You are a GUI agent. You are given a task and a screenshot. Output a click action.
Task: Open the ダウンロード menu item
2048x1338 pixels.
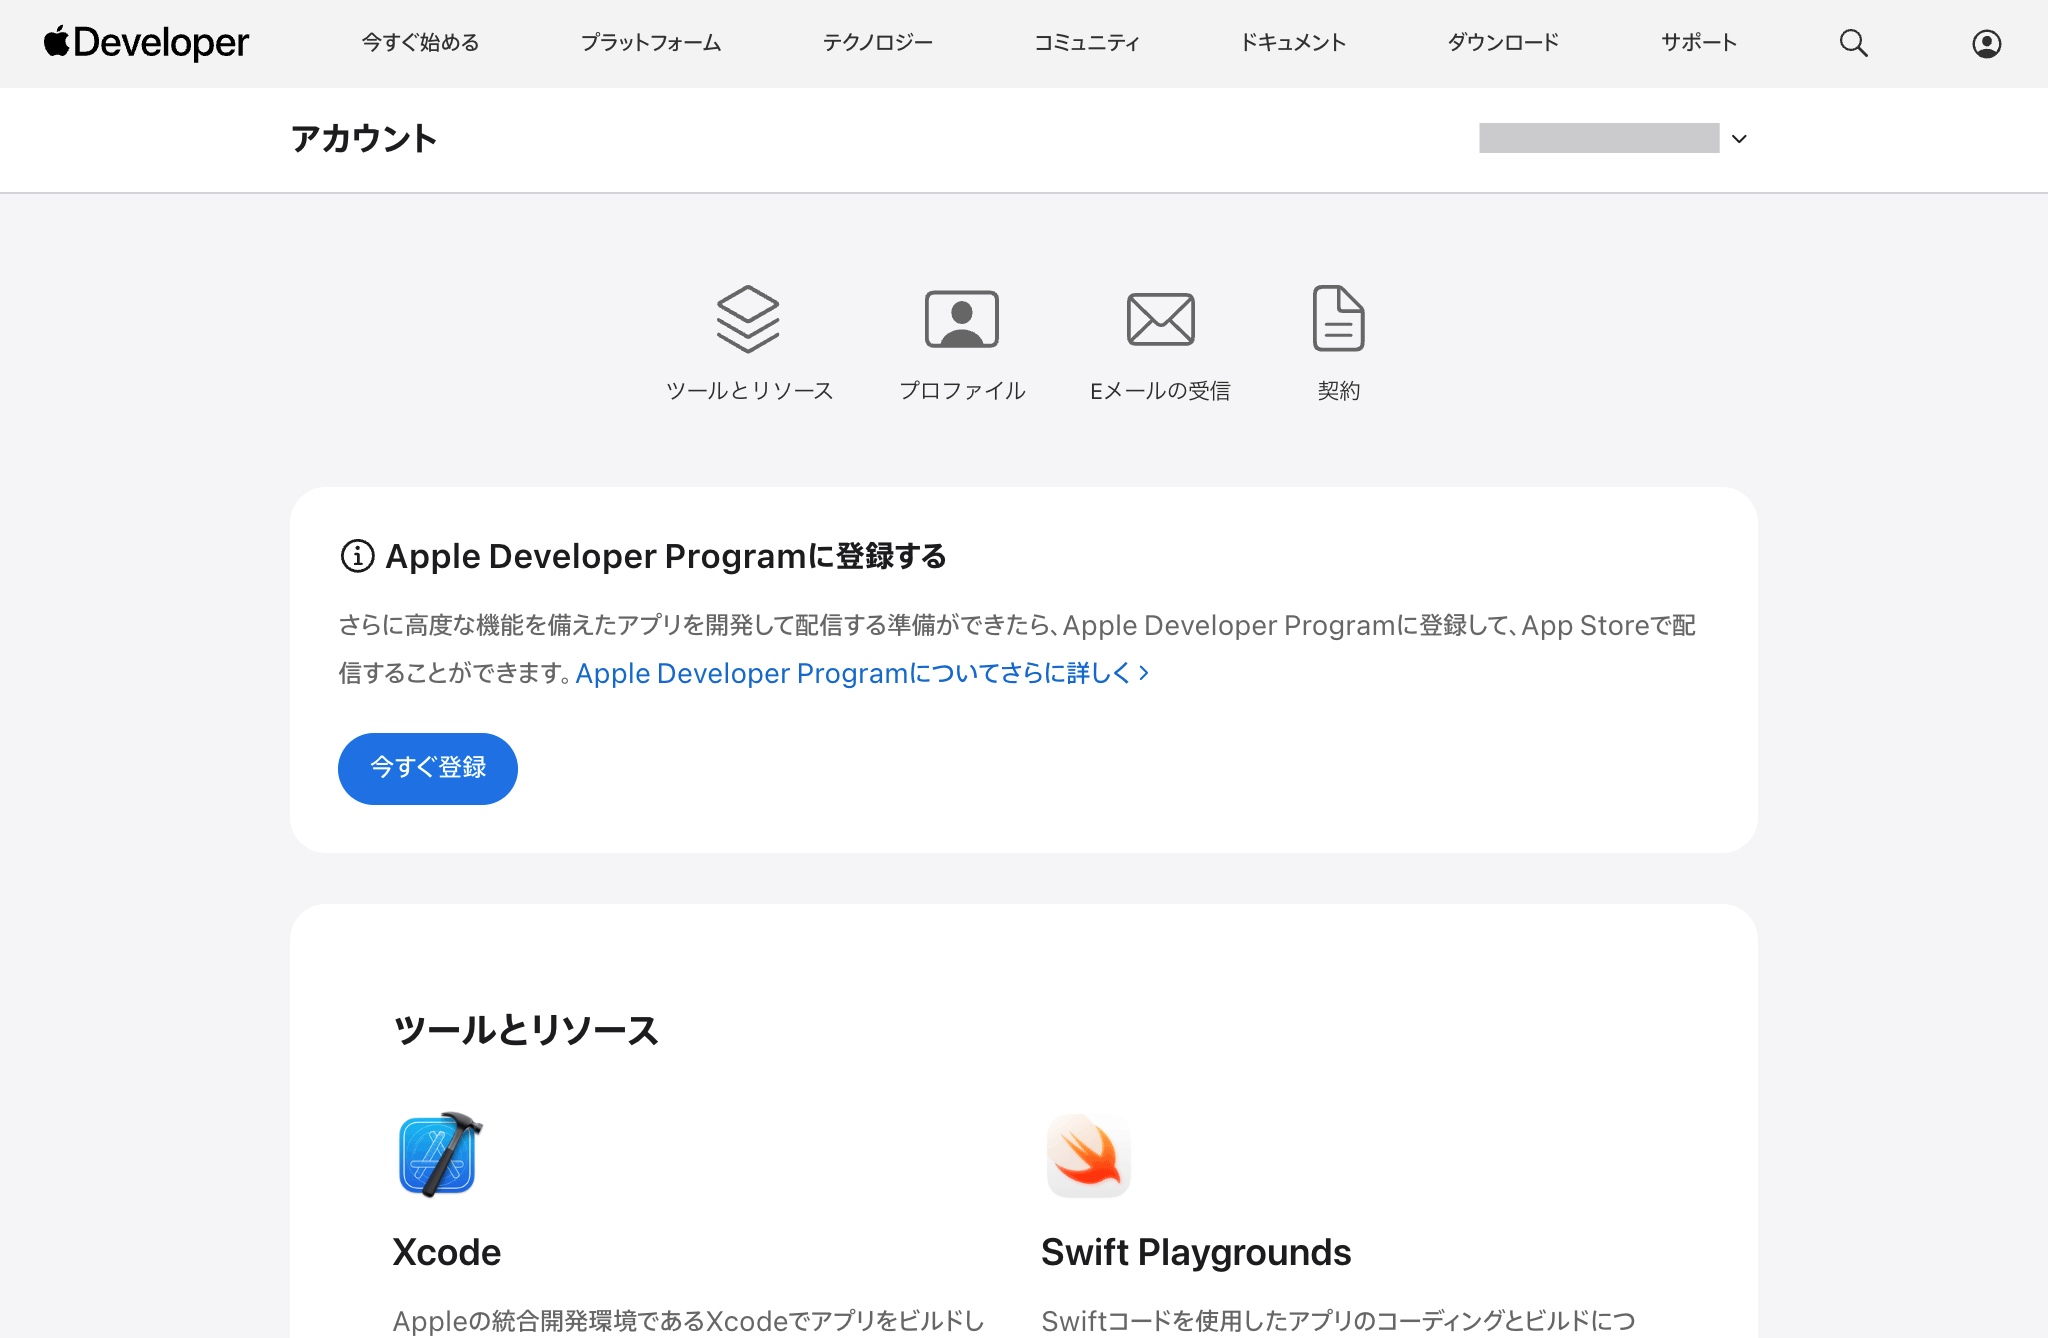point(1503,43)
